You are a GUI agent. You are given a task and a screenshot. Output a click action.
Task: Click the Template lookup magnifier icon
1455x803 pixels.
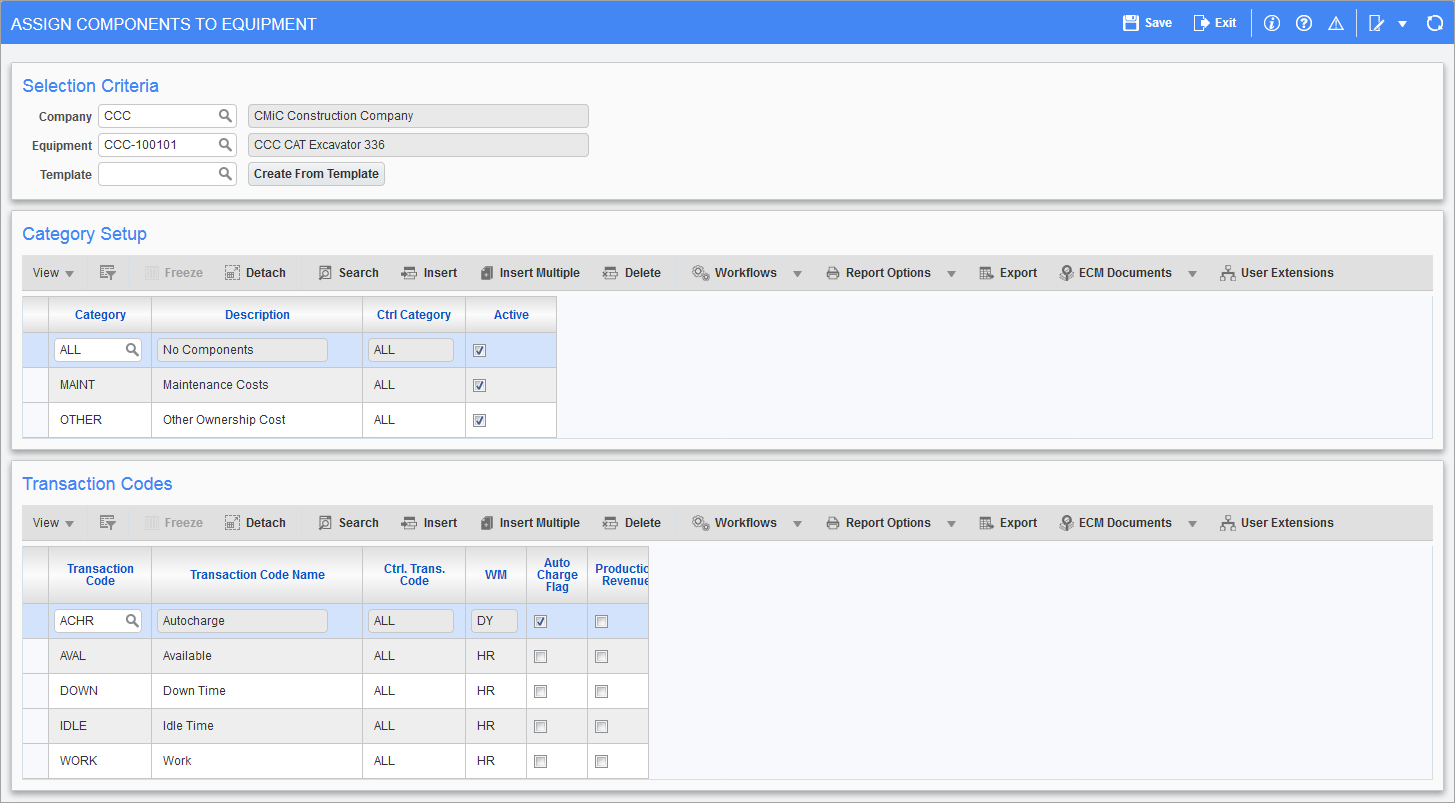pyautogui.click(x=225, y=174)
